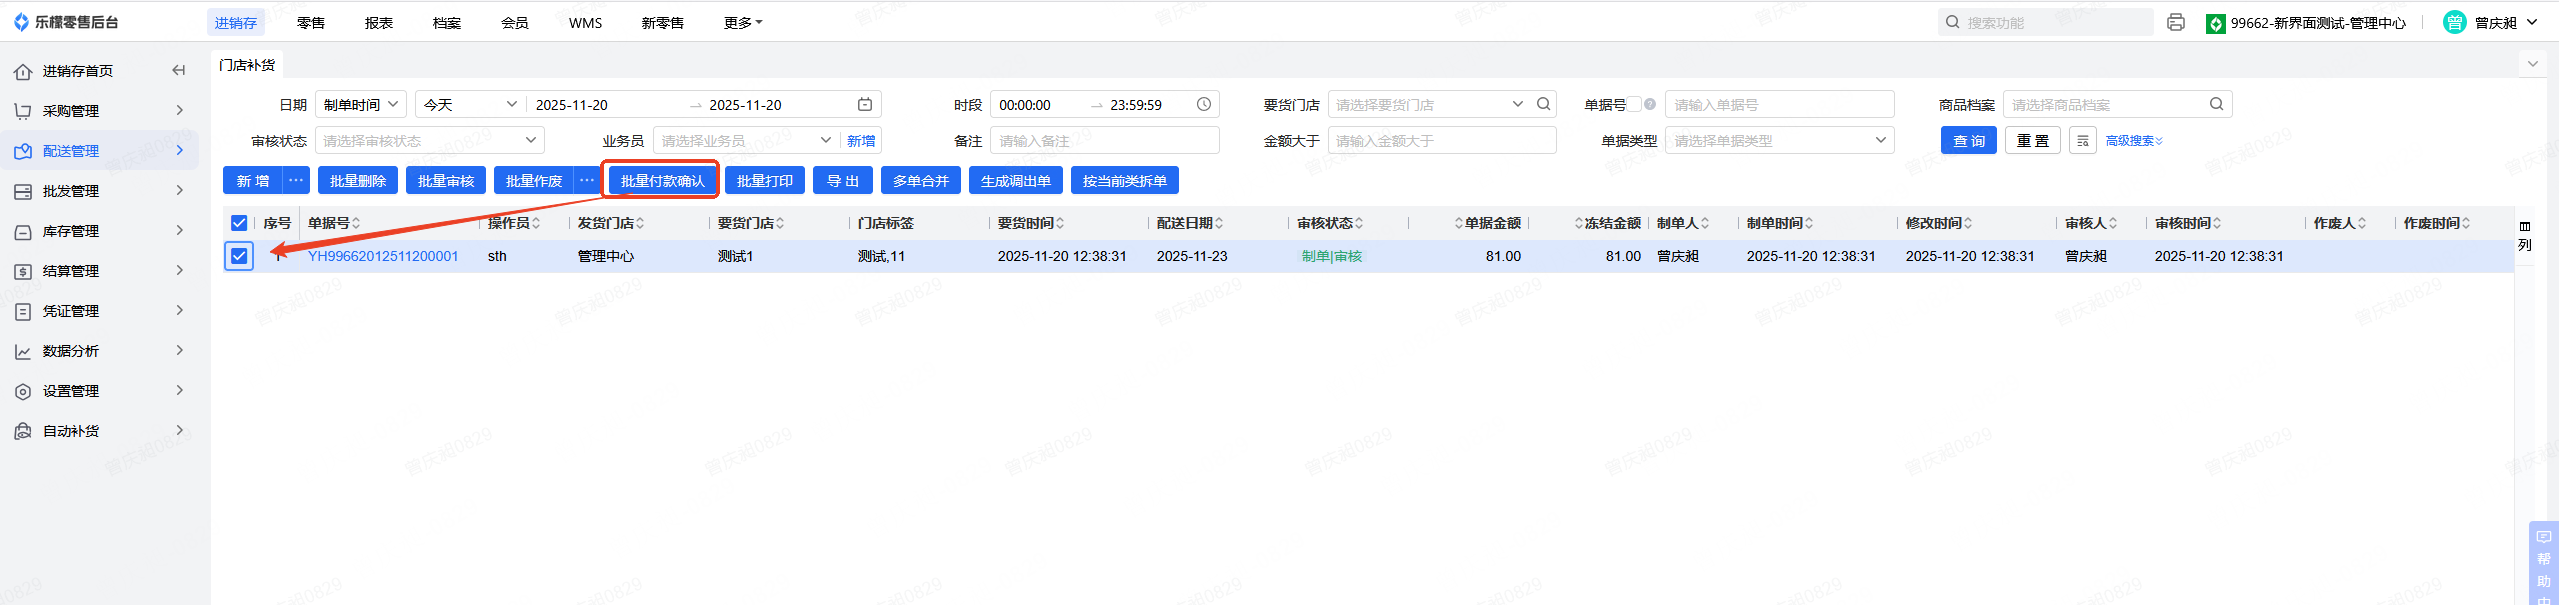Screen dimensions: 2559x605
Task: Click 生成调出单 button
Action: pyautogui.click(x=1016, y=180)
